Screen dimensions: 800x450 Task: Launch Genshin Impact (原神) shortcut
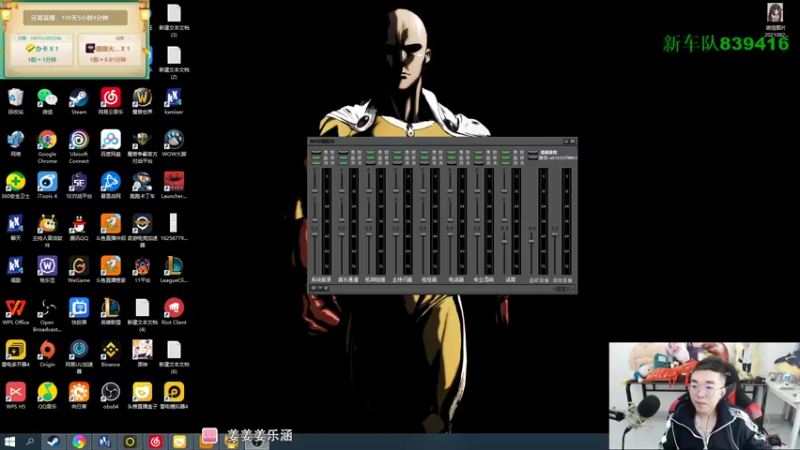pos(142,354)
